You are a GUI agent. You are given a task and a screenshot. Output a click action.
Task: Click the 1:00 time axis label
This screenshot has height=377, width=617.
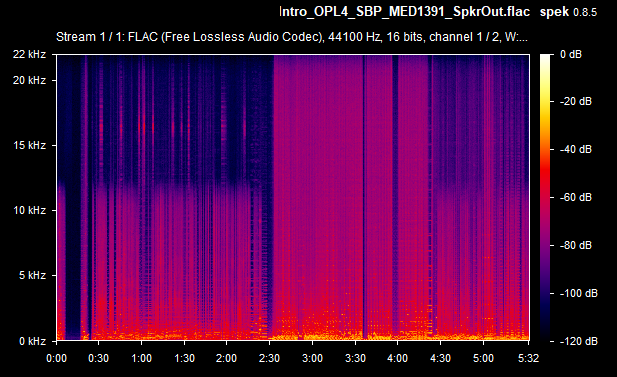141,359
